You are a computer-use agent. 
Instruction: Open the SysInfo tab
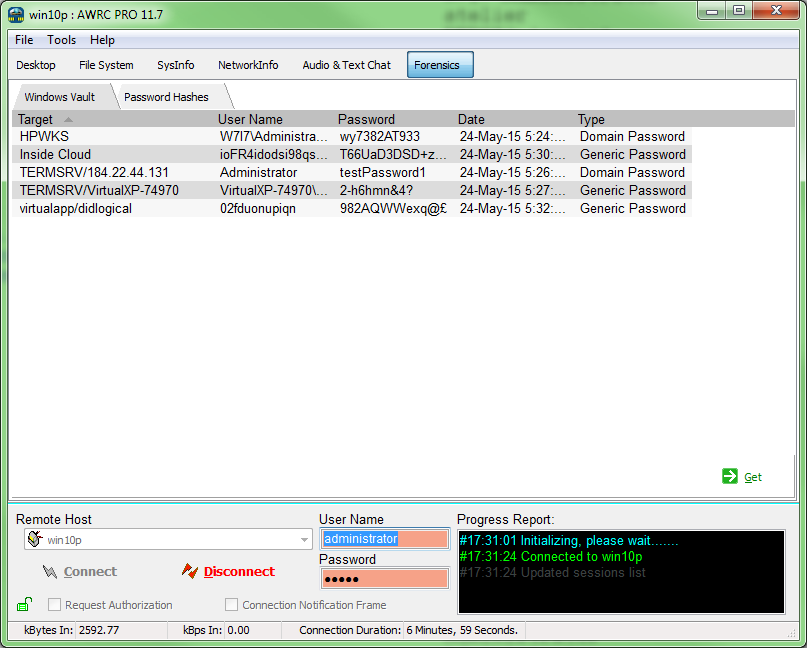(x=176, y=65)
